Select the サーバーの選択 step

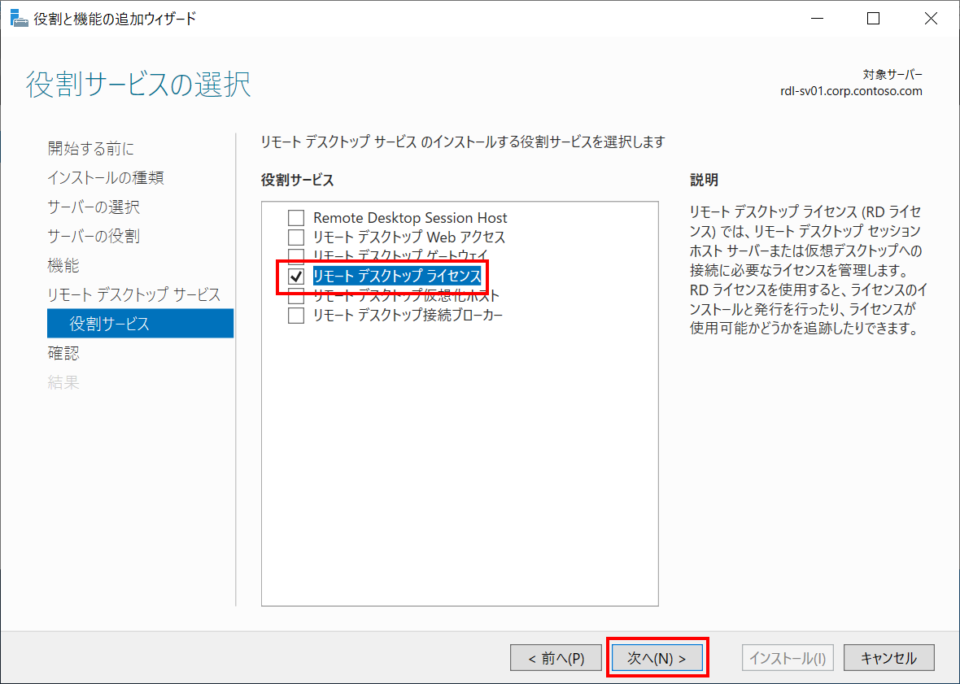pyautogui.click(x=93, y=207)
